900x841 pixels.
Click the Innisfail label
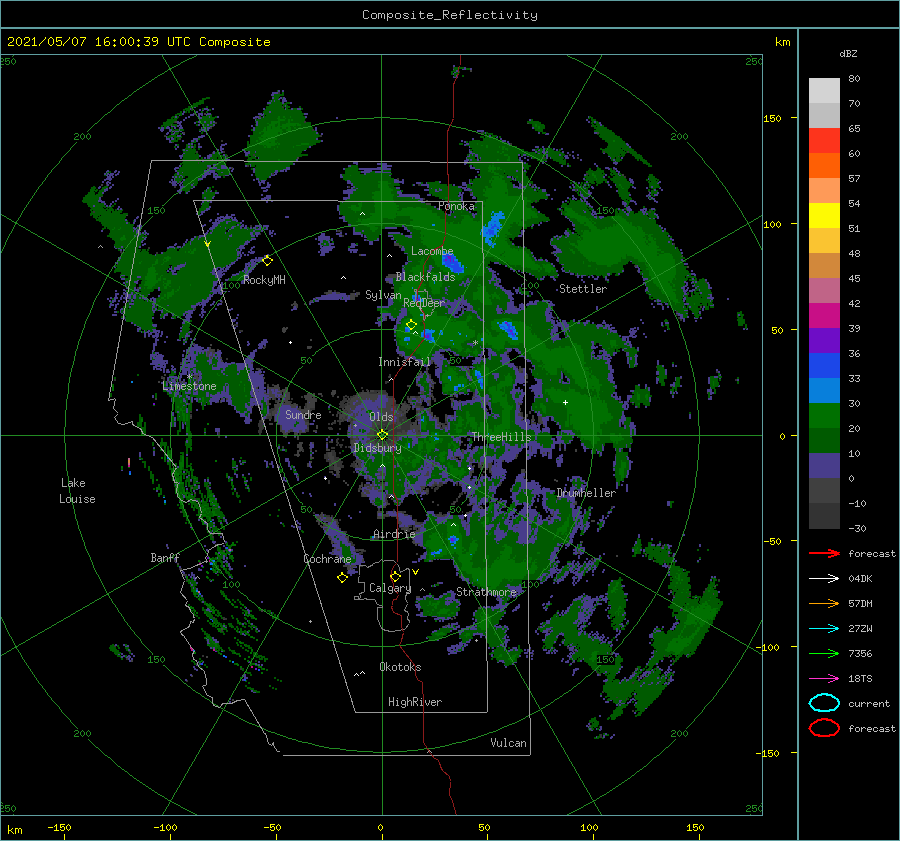(404, 362)
